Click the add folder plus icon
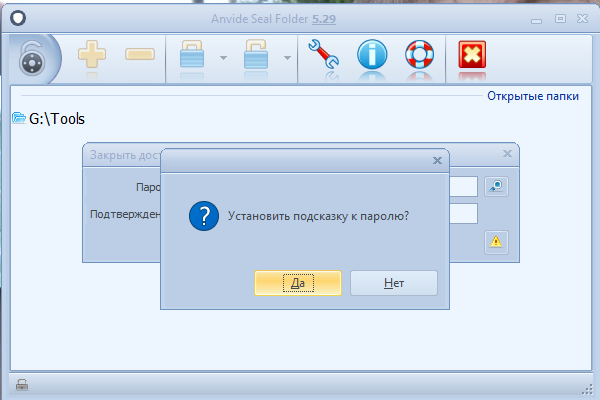Screen dimensions: 600x400 93,56
